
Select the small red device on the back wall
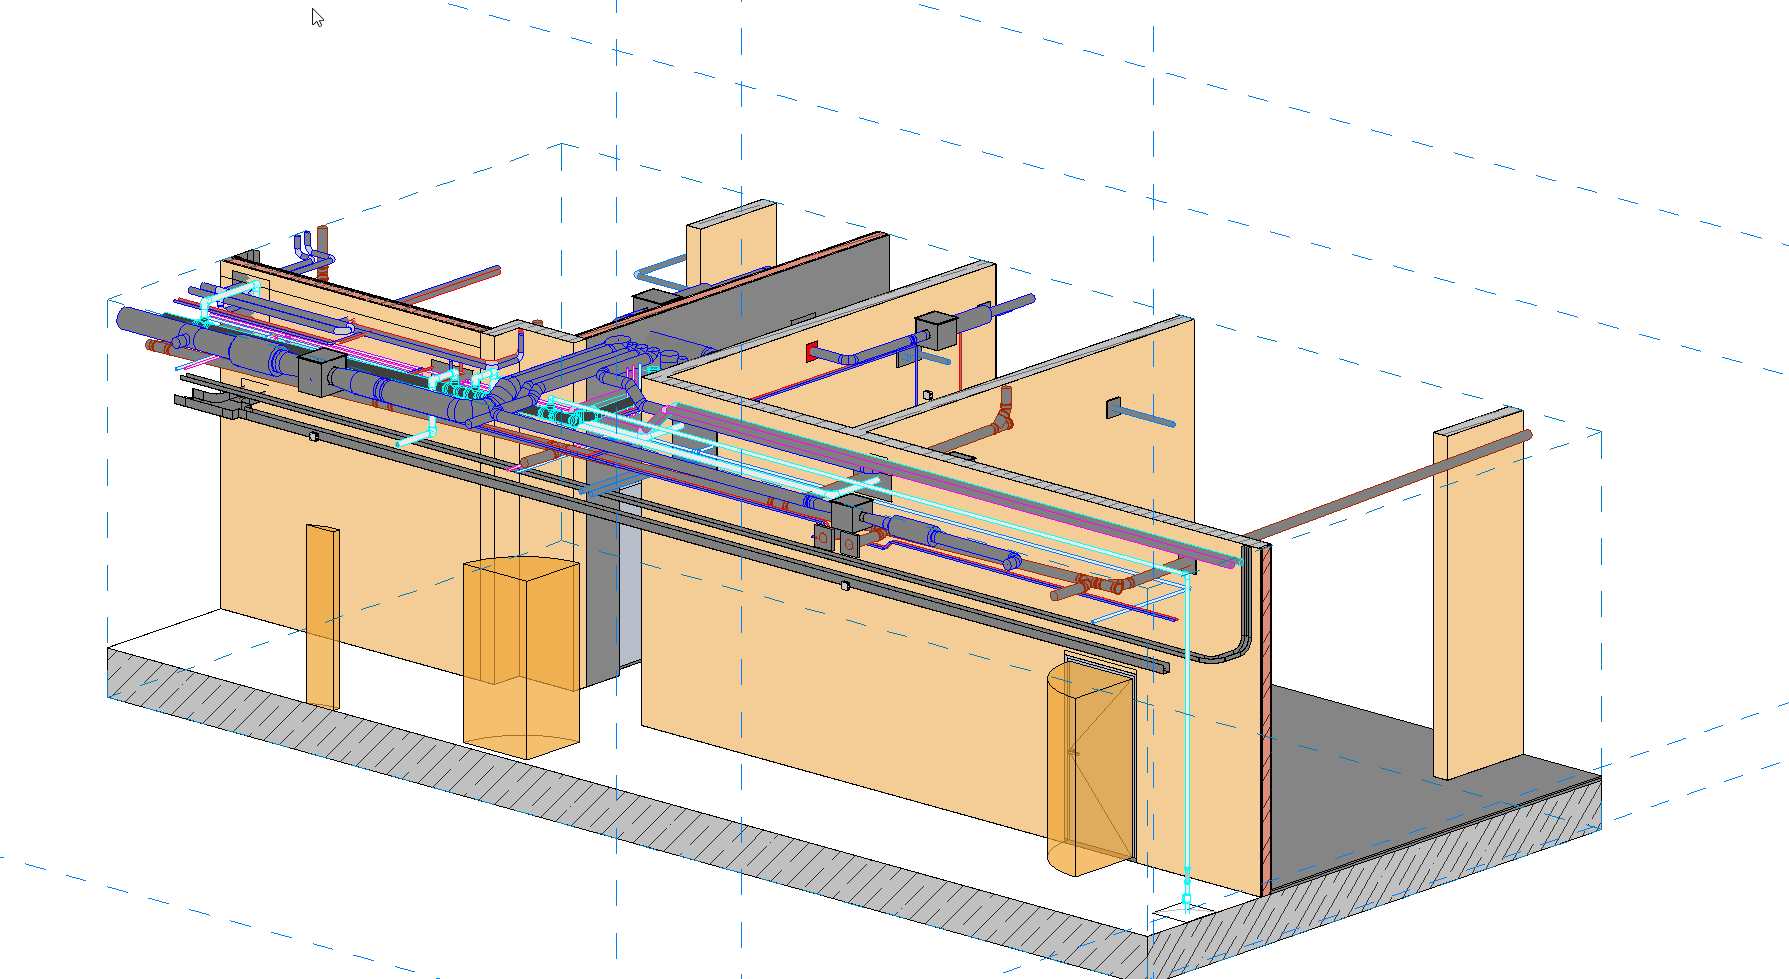click(x=811, y=352)
